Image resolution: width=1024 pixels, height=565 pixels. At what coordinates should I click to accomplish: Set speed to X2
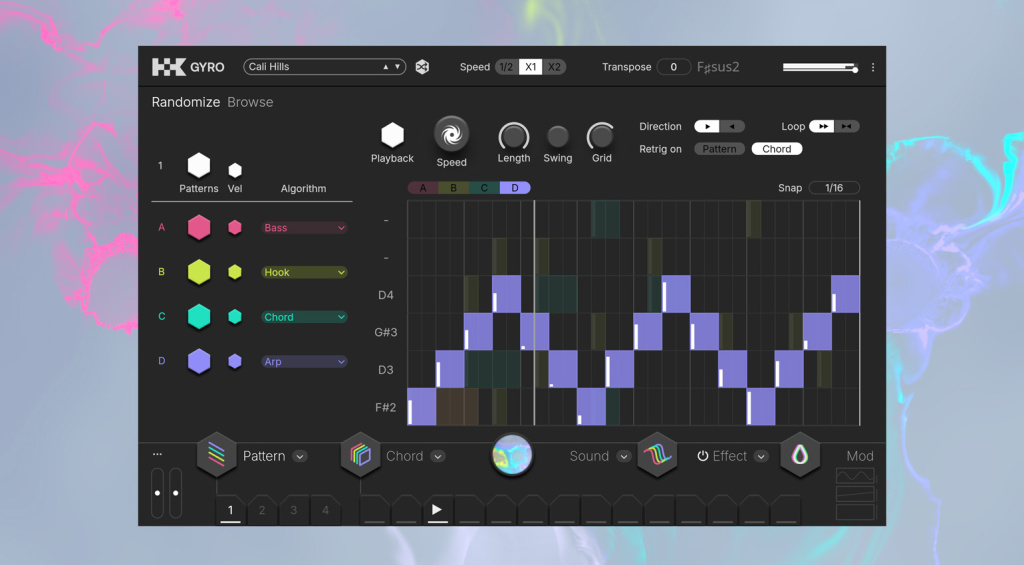[x=554, y=67]
